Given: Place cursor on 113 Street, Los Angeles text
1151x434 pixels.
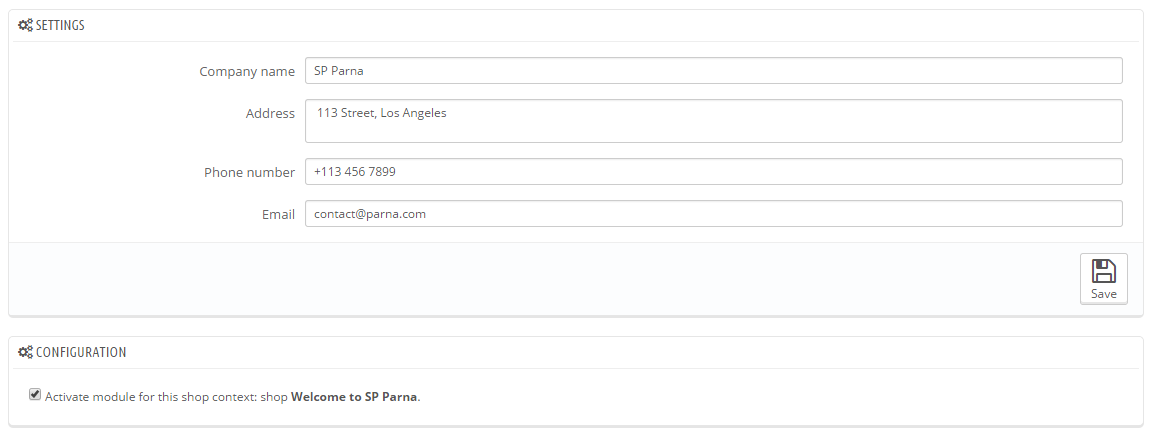Looking at the screenshot, I should click(x=382, y=114).
